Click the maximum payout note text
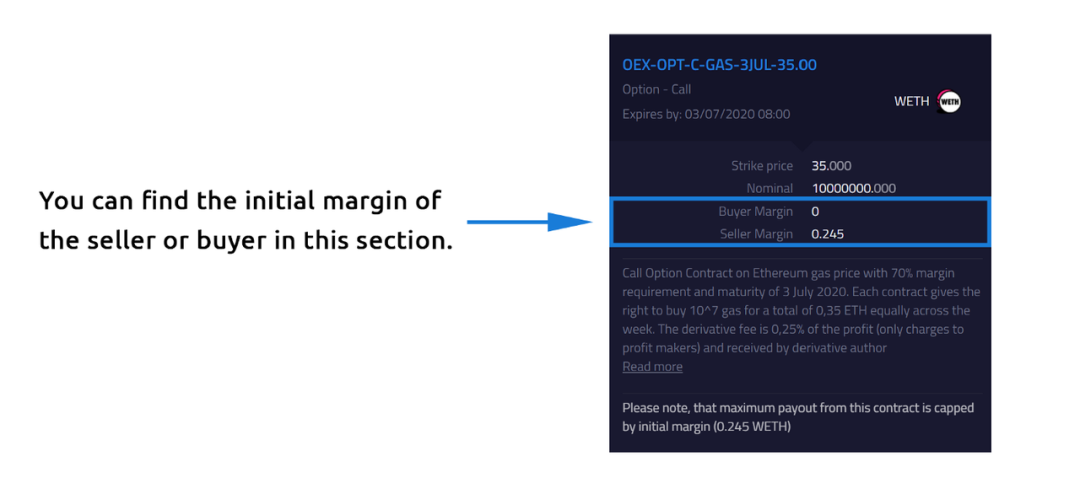The width and height of the screenshot is (1080, 494). [798, 417]
